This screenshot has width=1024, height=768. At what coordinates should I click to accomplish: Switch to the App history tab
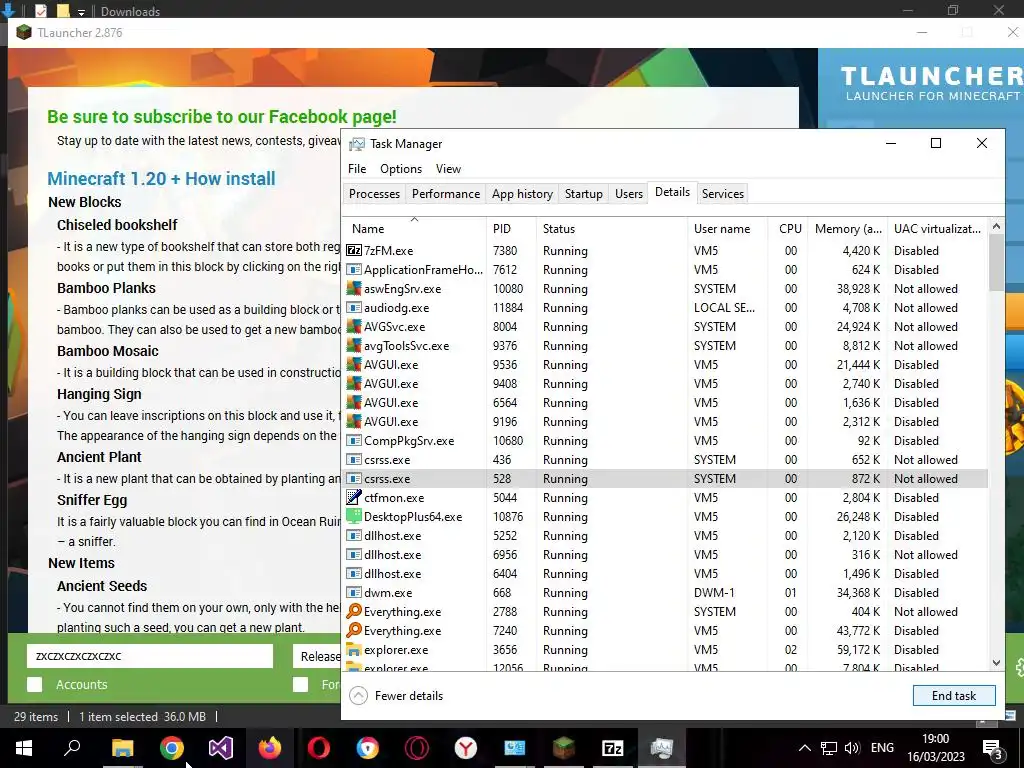point(522,194)
